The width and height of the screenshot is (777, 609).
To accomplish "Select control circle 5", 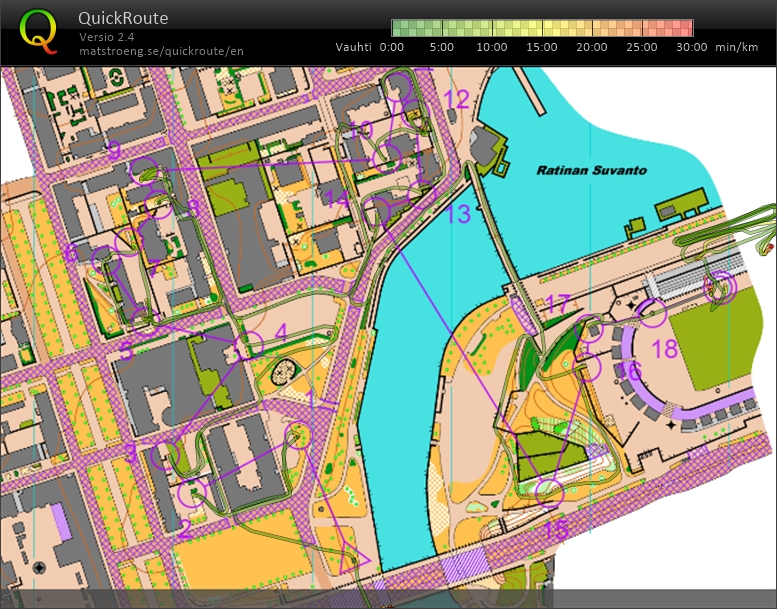I will tap(142, 319).
